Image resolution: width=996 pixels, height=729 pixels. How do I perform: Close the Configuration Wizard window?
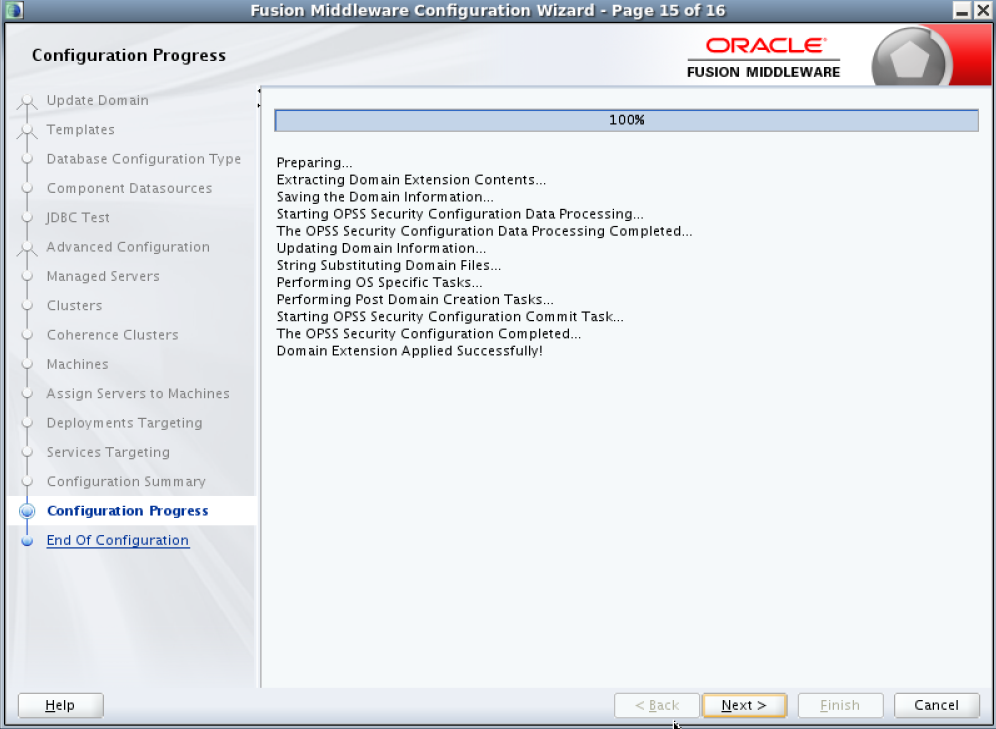983,10
